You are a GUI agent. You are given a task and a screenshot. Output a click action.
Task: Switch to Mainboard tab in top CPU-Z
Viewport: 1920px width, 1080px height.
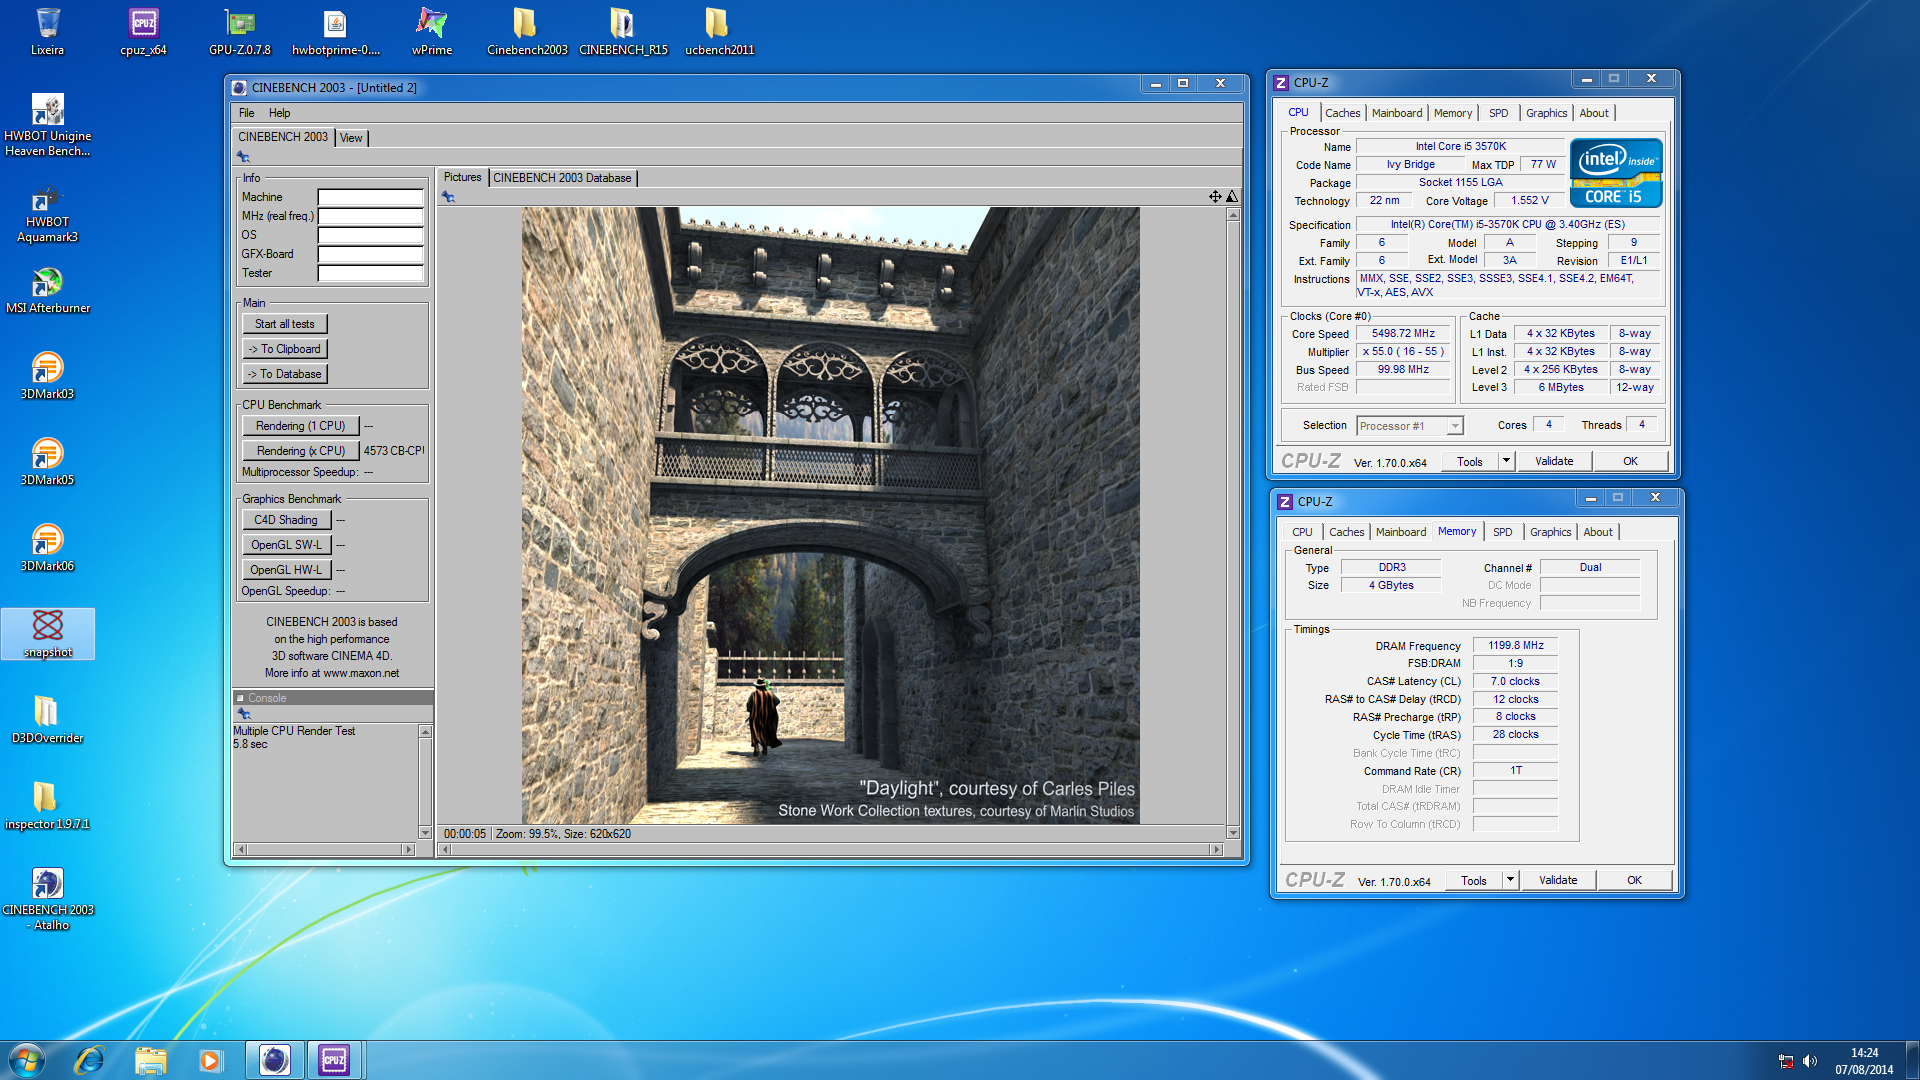click(x=1396, y=113)
